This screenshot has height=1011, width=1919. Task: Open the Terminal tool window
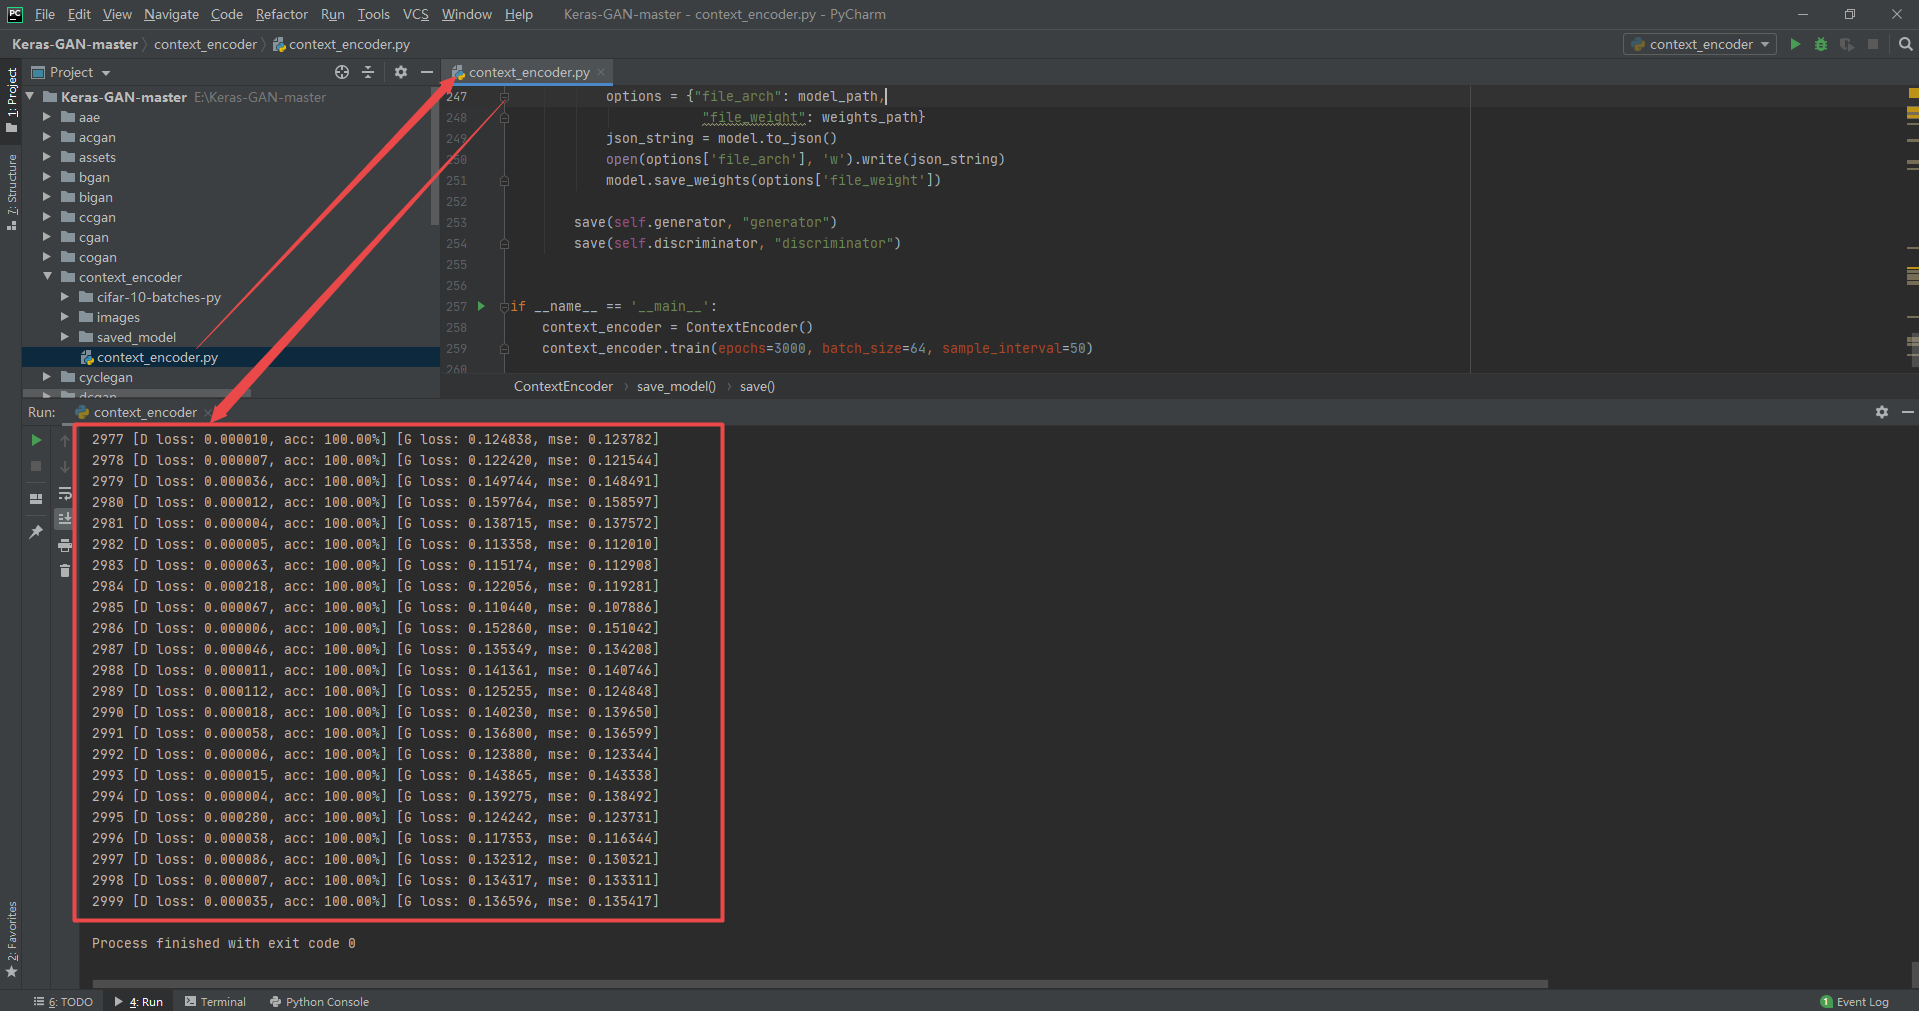coord(215,1002)
